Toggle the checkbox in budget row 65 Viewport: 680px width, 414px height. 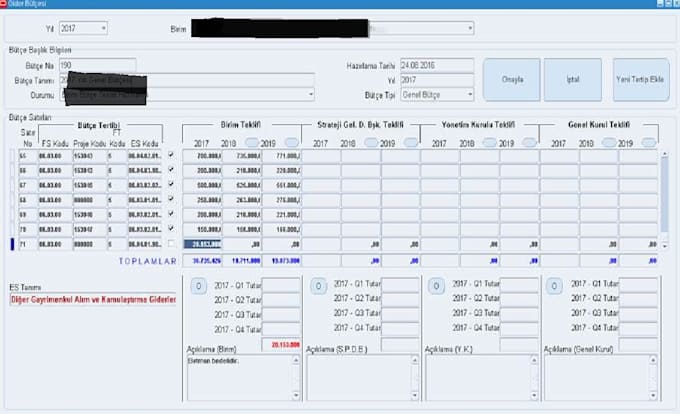tap(171, 156)
